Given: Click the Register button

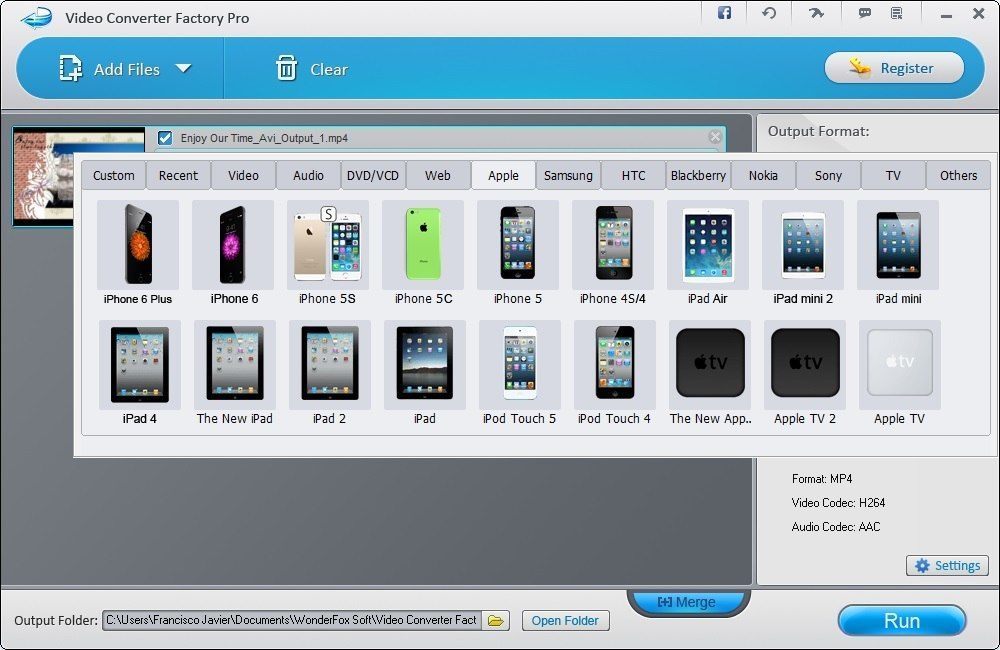Looking at the screenshot, I should point(894,68).
